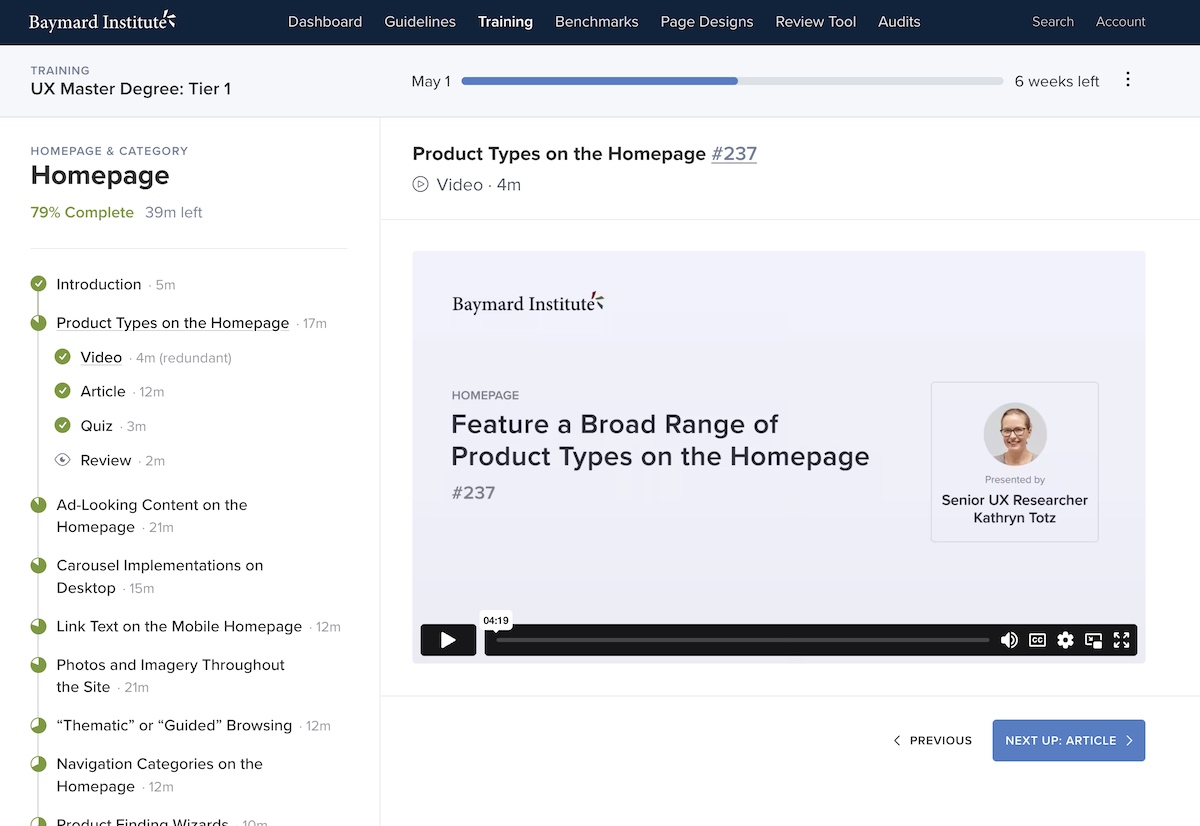
Task: Enter fullscreen video mode
Action: (x=1121, y=640)
